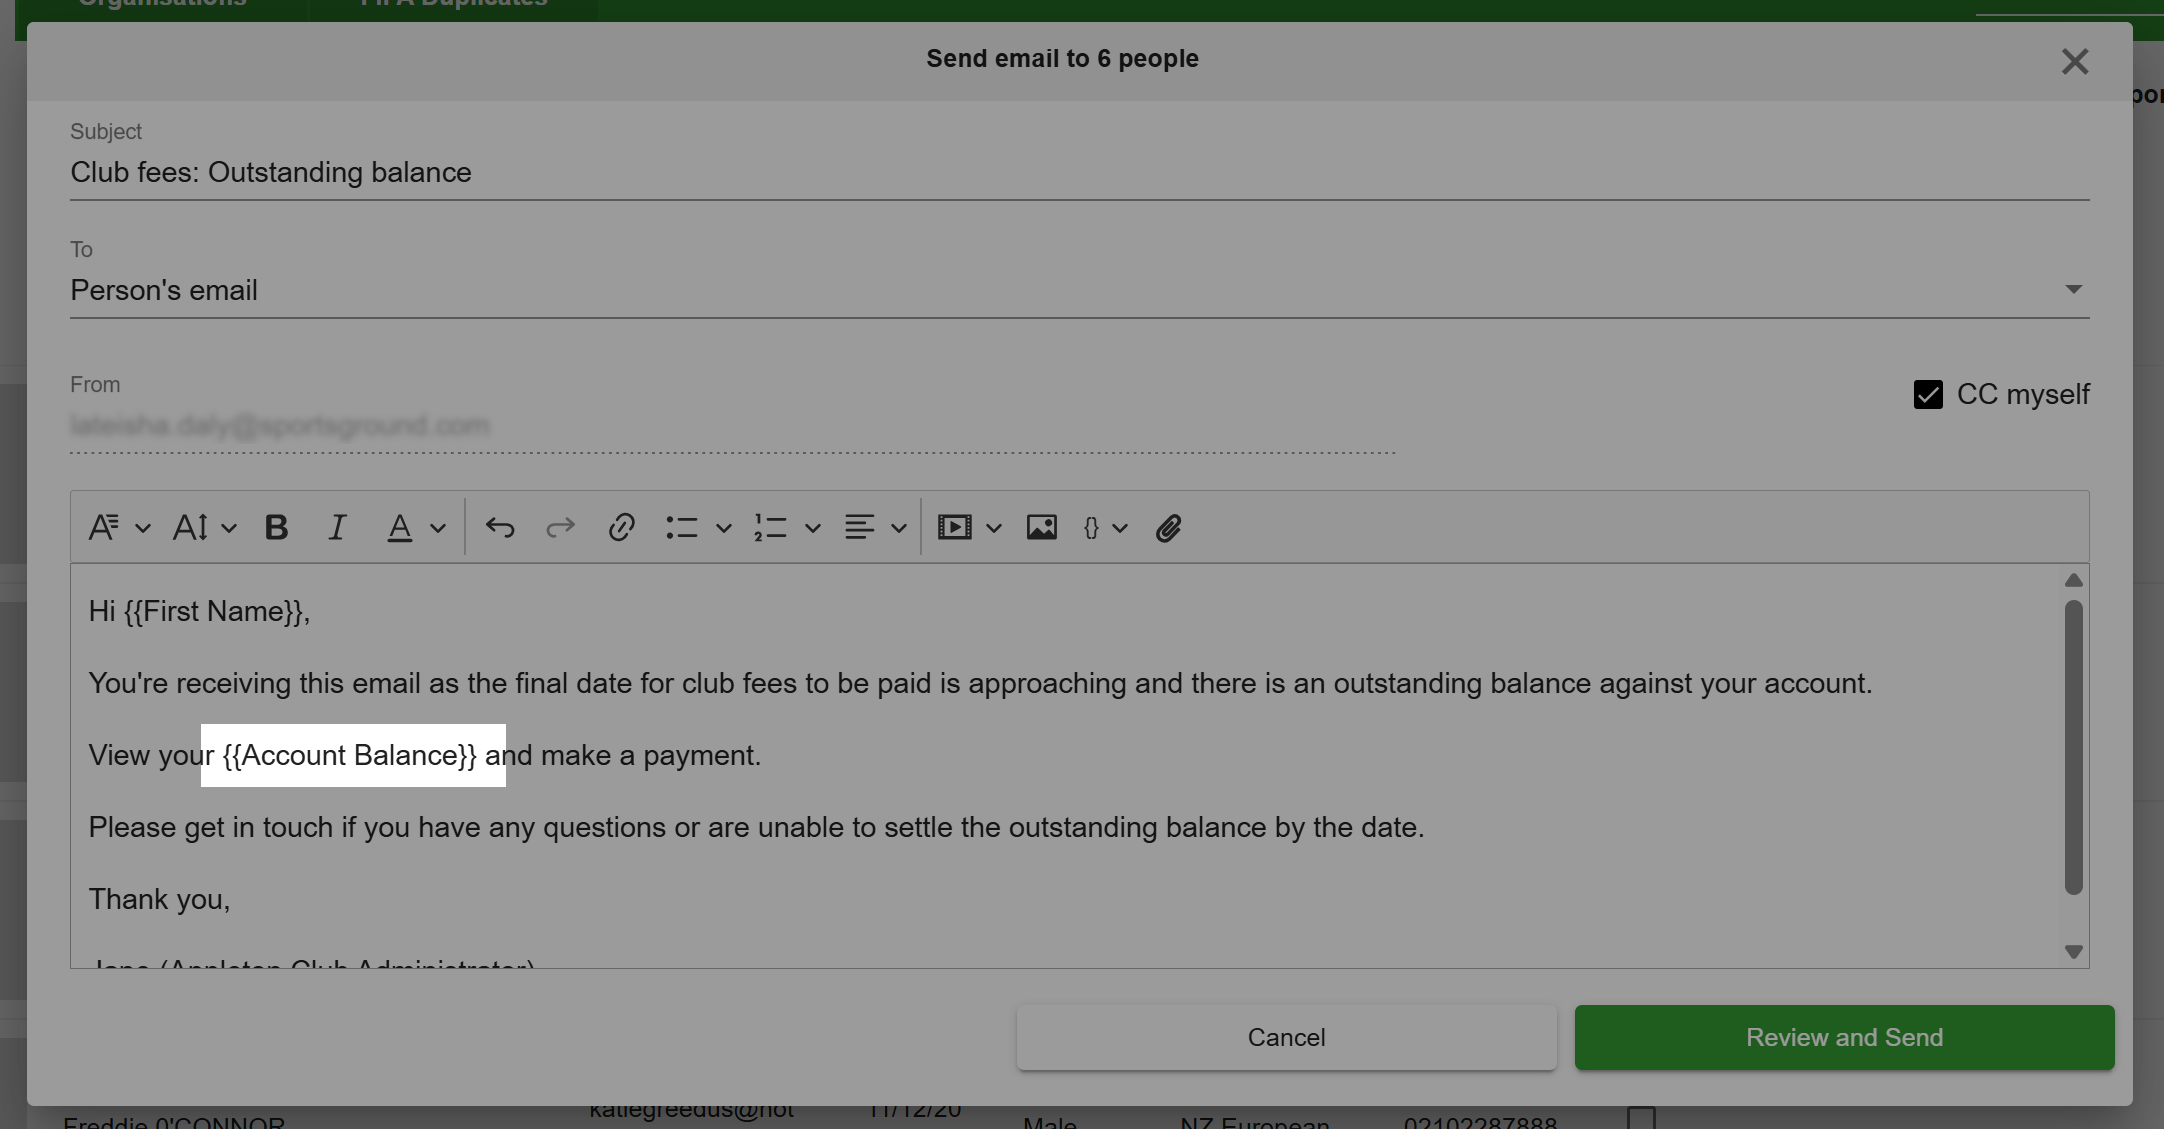Click the {{Account Balance}} merge field text
Viewport: 2164px width, 1129px height.
(349, 755)
